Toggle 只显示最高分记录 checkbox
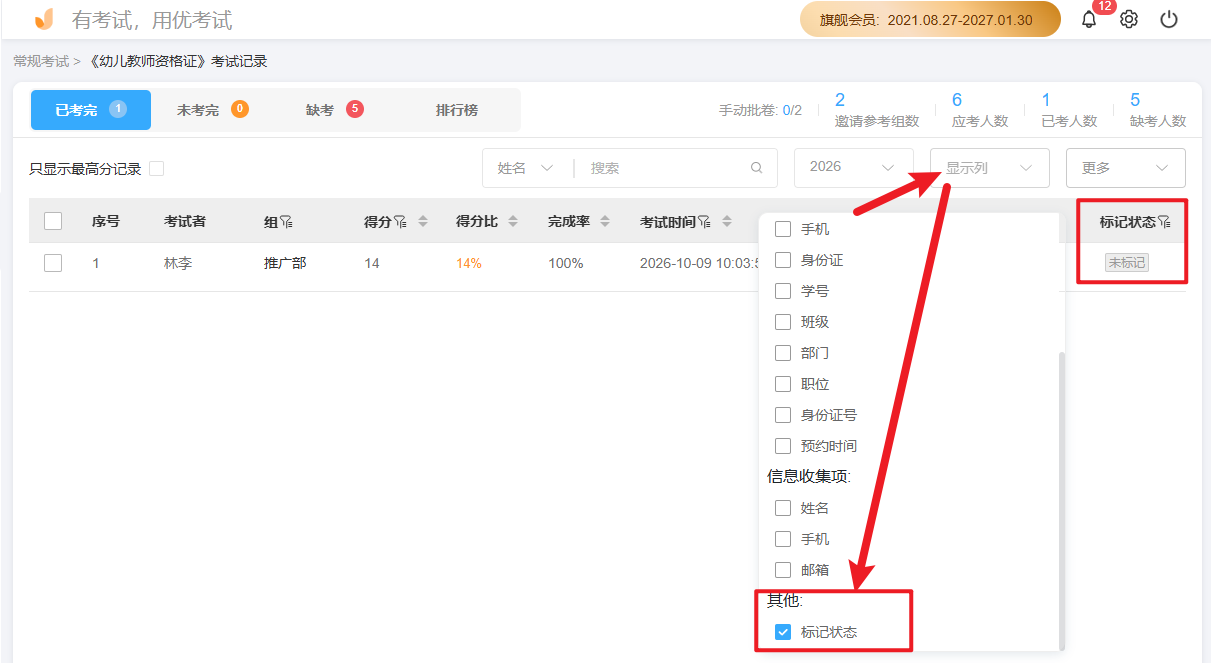This screenshot has width=1211, height=663. click(156, 169)
